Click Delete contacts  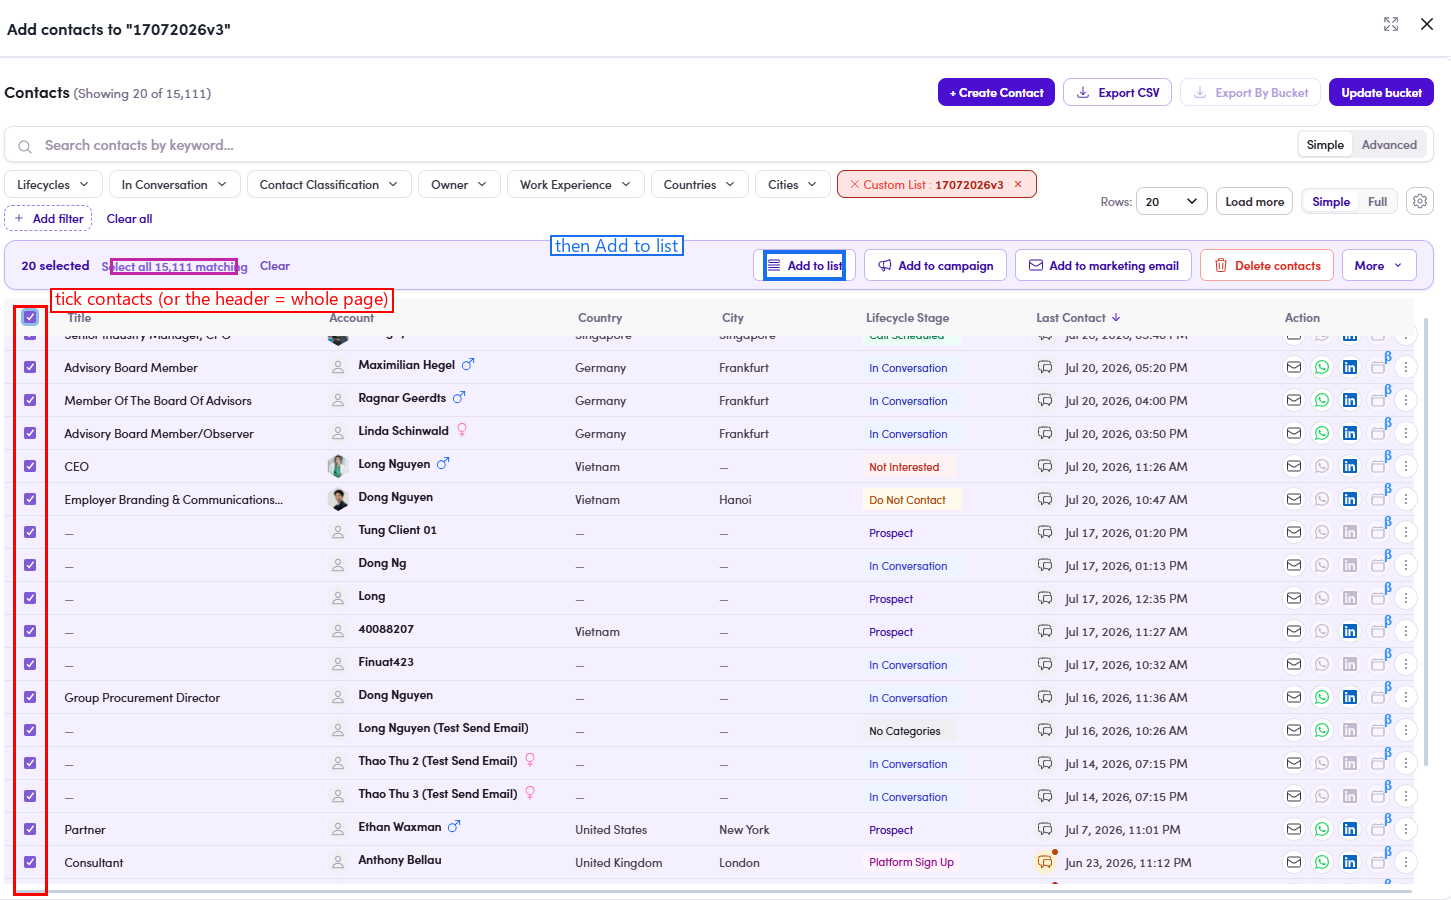[x=1267, y=265]
